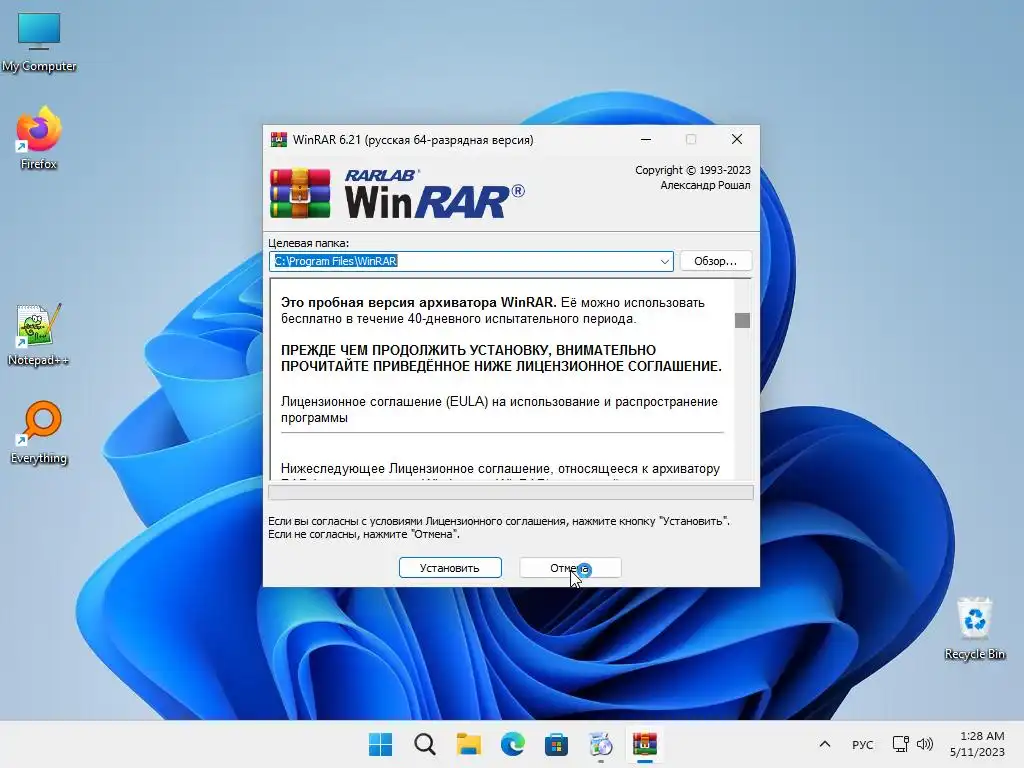Click the WinRAR title bar icon

[279, 139]
